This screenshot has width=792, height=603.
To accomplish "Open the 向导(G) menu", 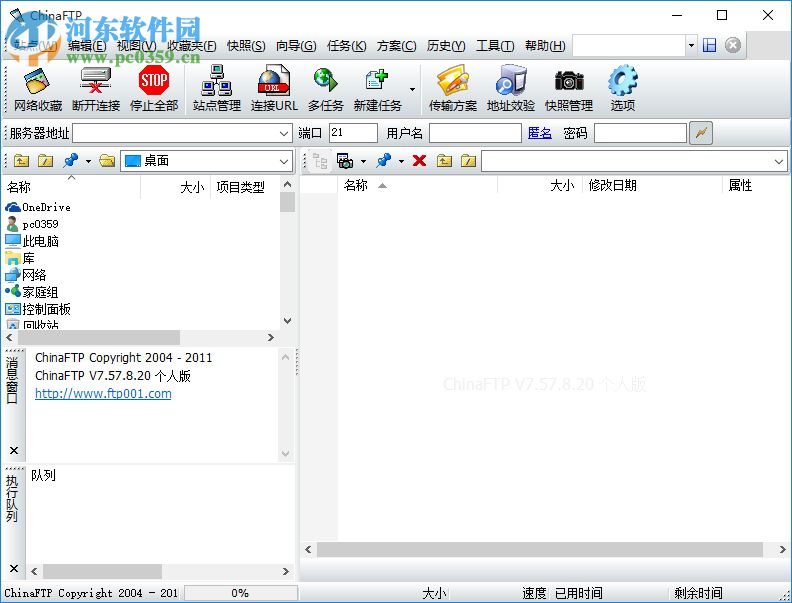I will [x=296, y=46].
